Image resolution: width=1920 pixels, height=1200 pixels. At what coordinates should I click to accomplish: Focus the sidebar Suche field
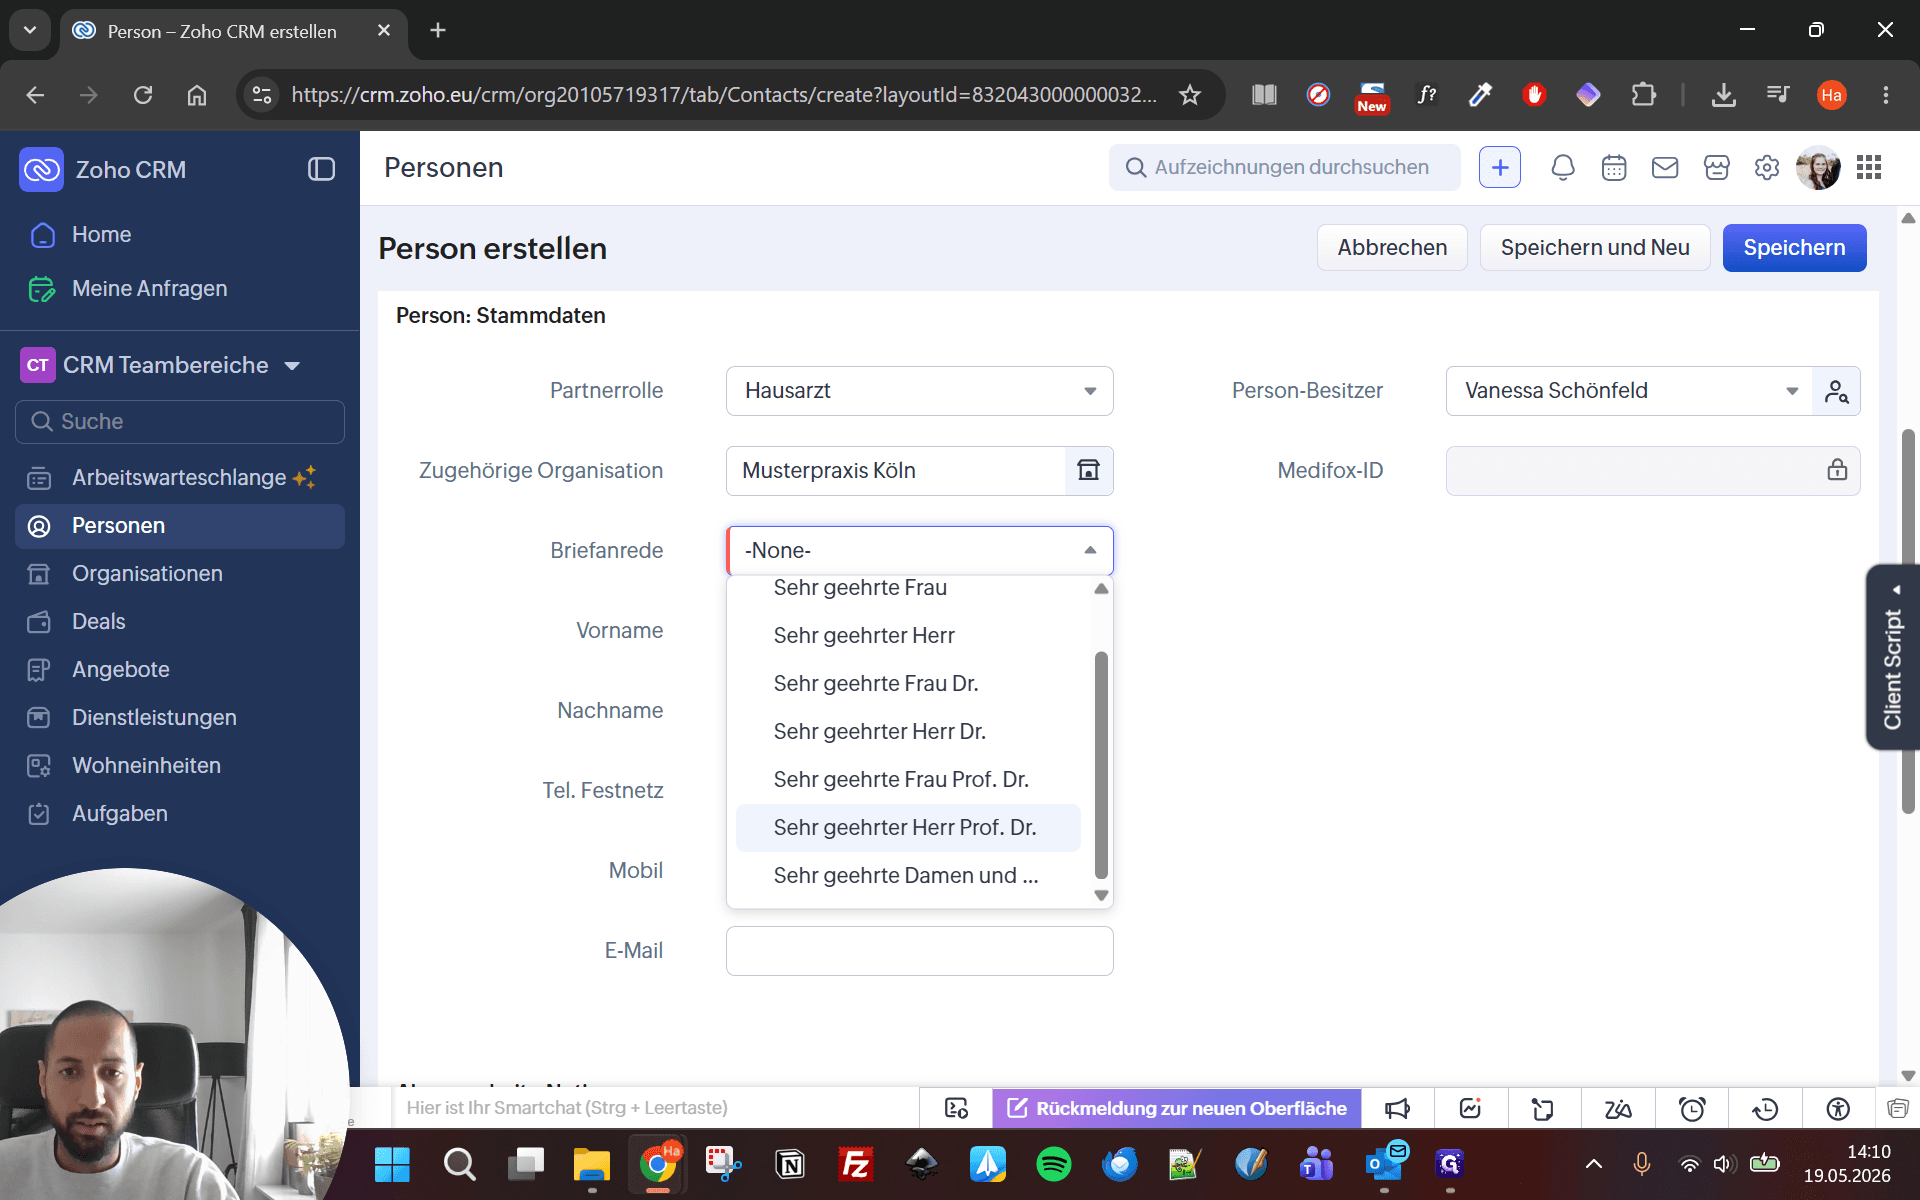click(180, 422)
